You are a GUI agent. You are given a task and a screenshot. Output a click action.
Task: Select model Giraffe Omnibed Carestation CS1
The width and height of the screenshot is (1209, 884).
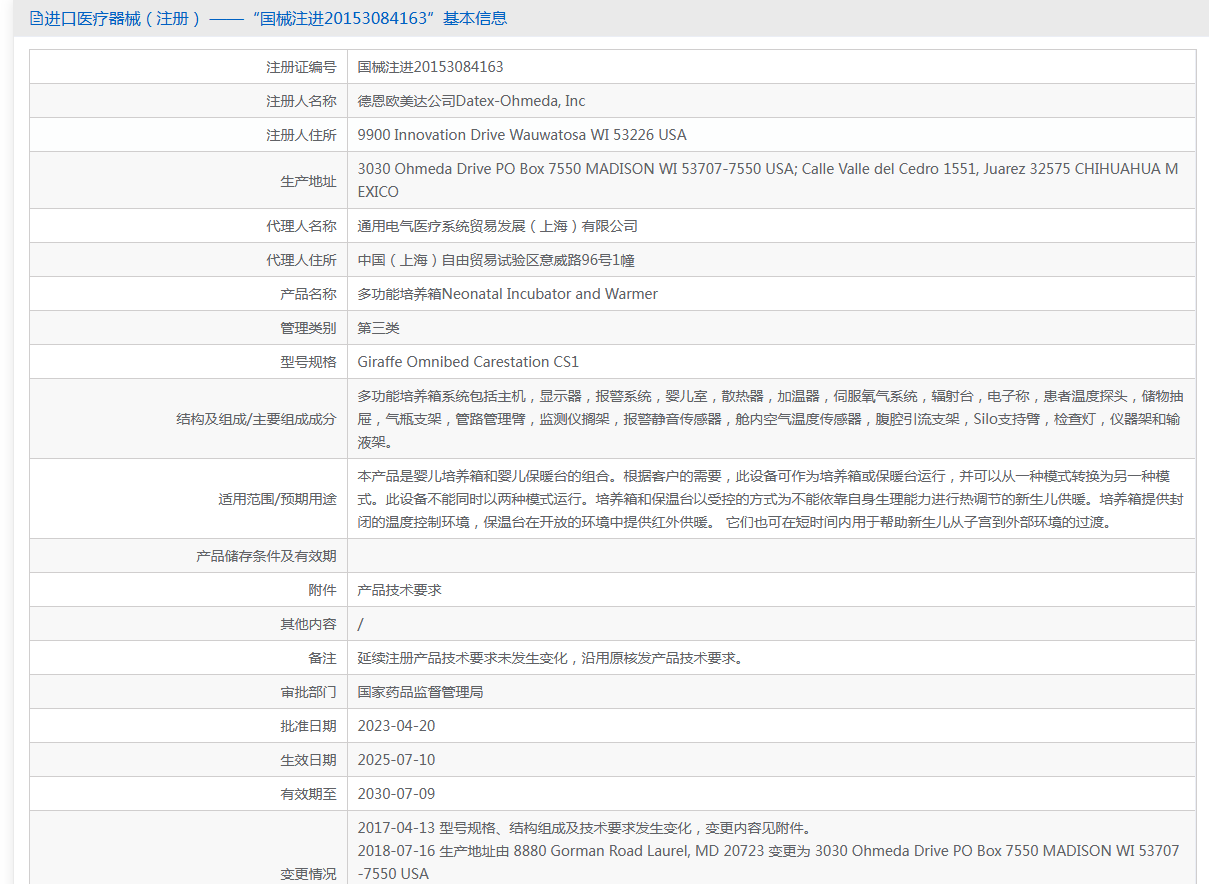tap(468, 362)
